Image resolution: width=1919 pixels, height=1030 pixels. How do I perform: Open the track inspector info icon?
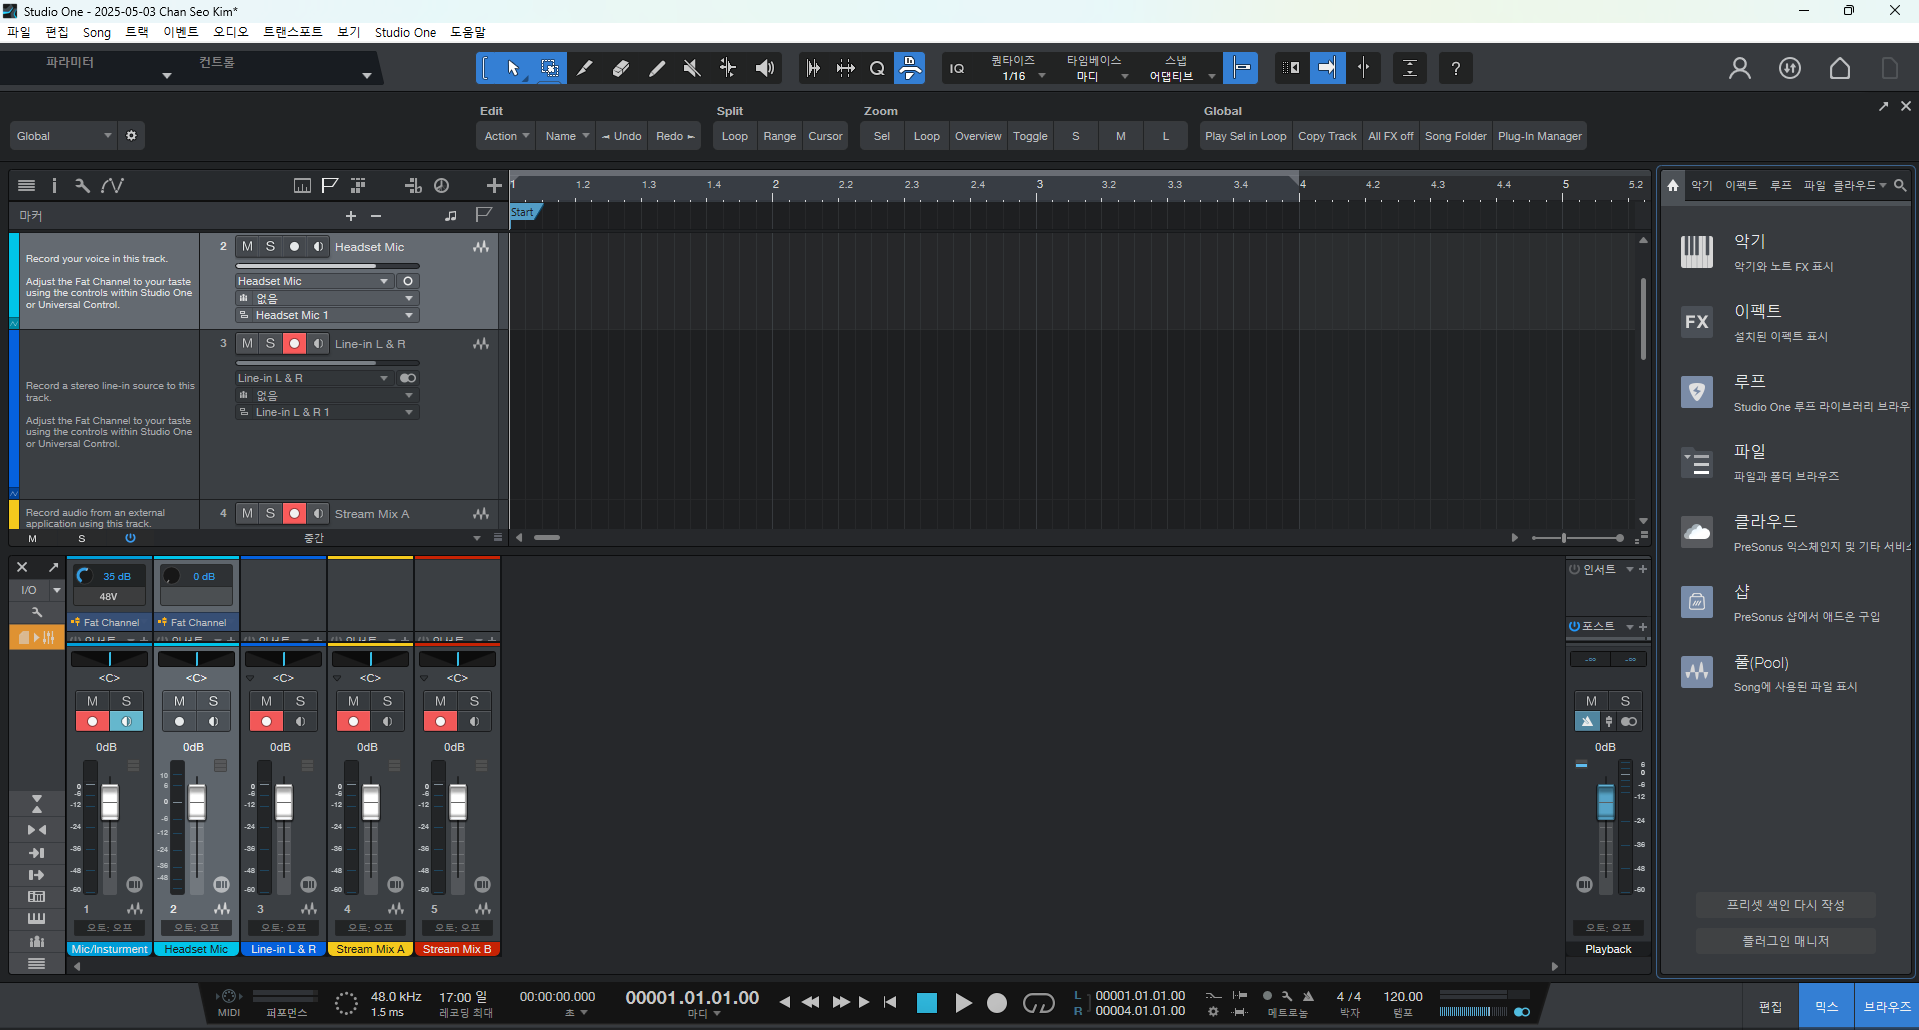pos(54,186)
